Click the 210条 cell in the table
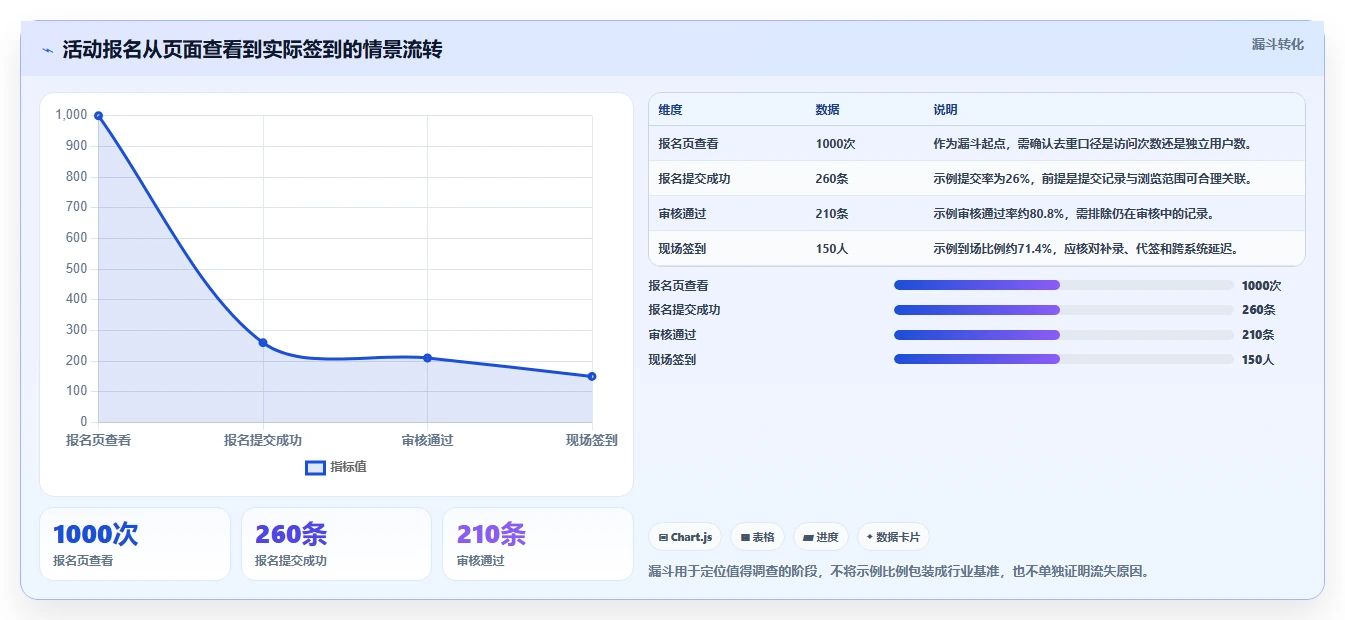This screenshot has height=620, width=1345. [x=832, y=214]
